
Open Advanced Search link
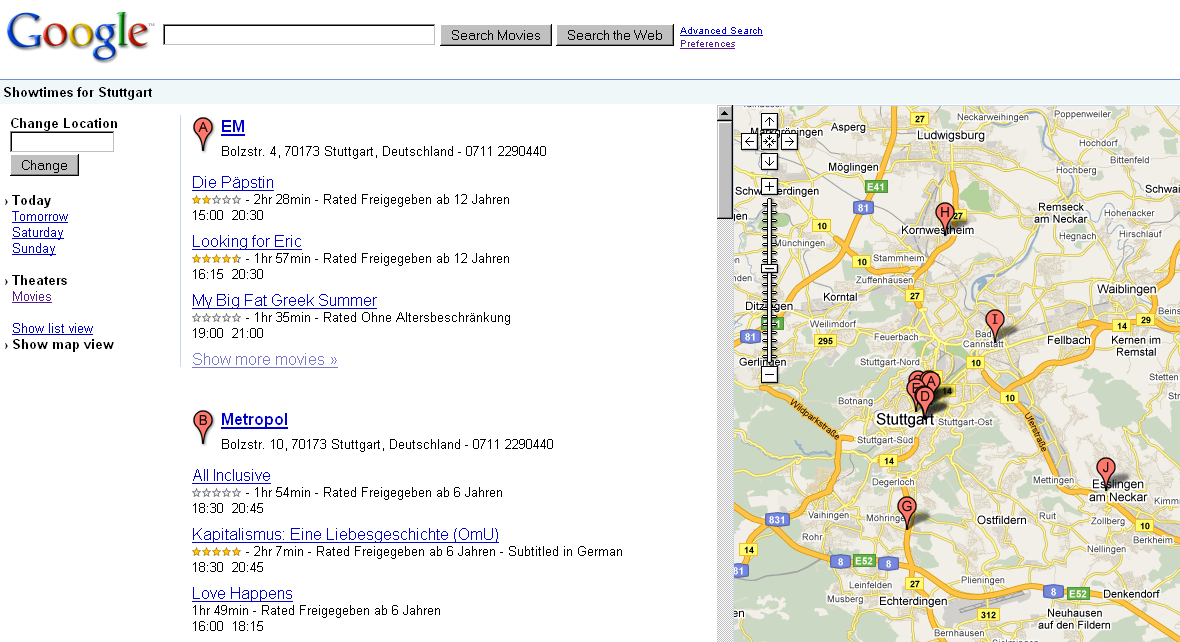(x=721, y=31)
